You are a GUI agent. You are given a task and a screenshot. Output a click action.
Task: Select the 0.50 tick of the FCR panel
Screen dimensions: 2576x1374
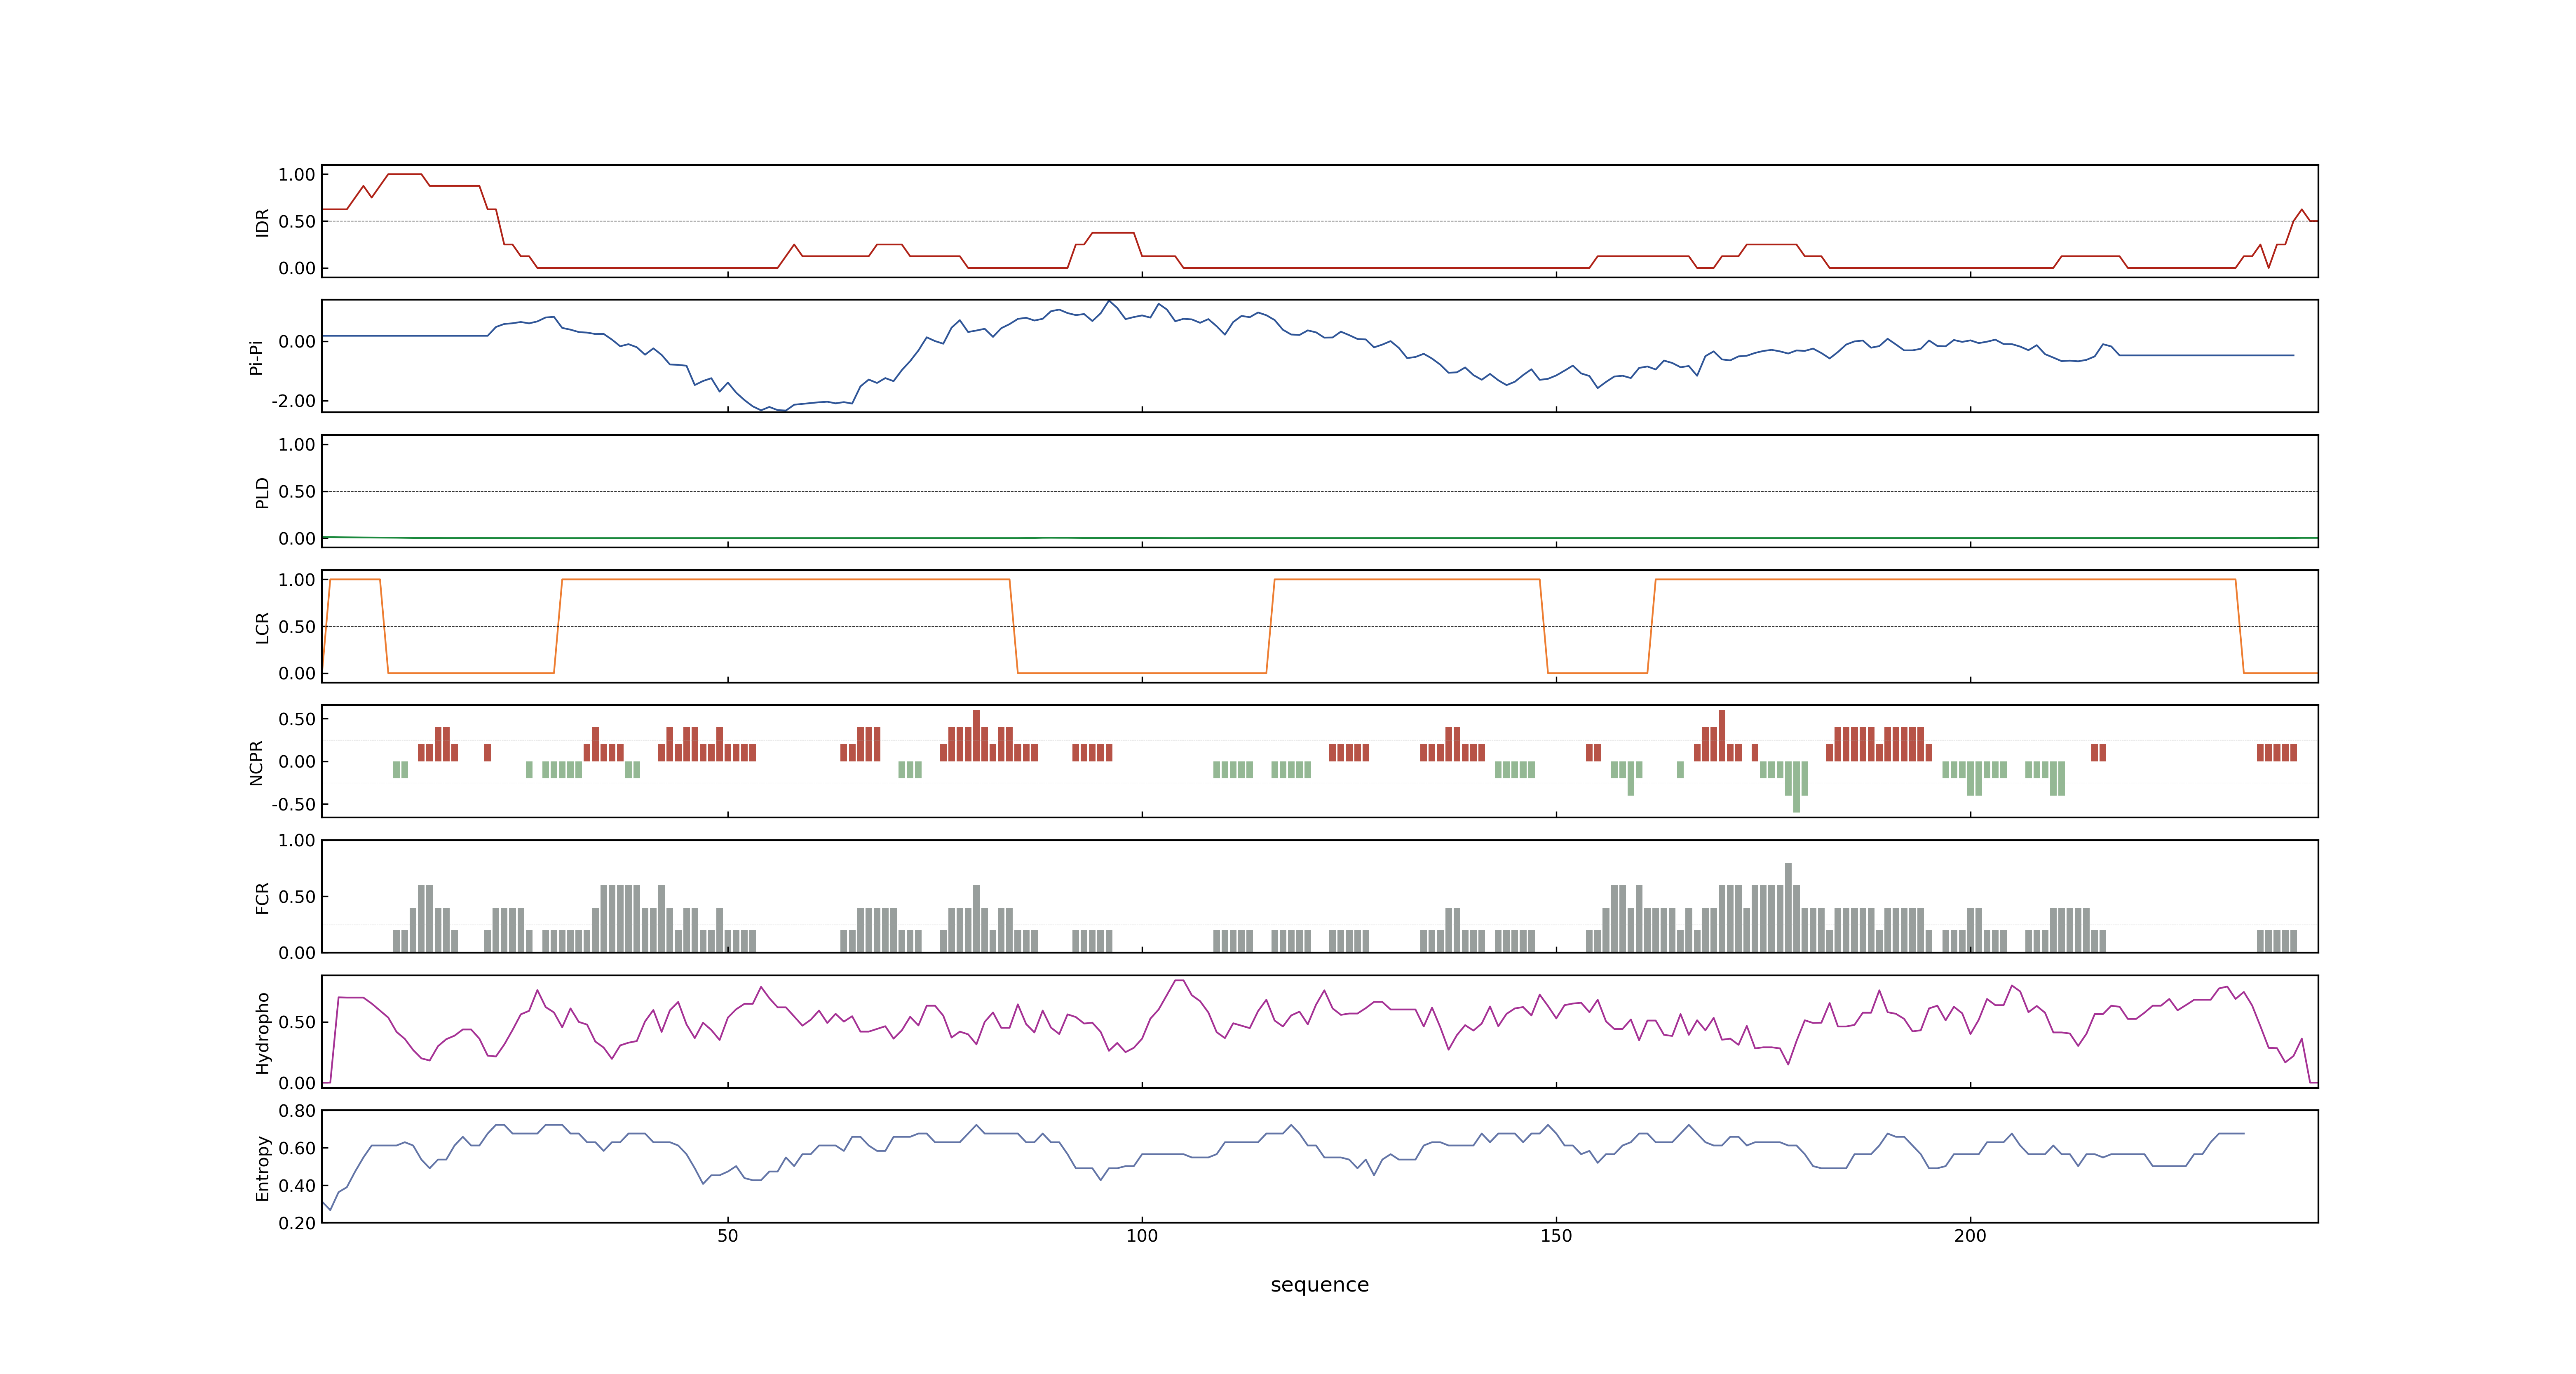(297, 897)
